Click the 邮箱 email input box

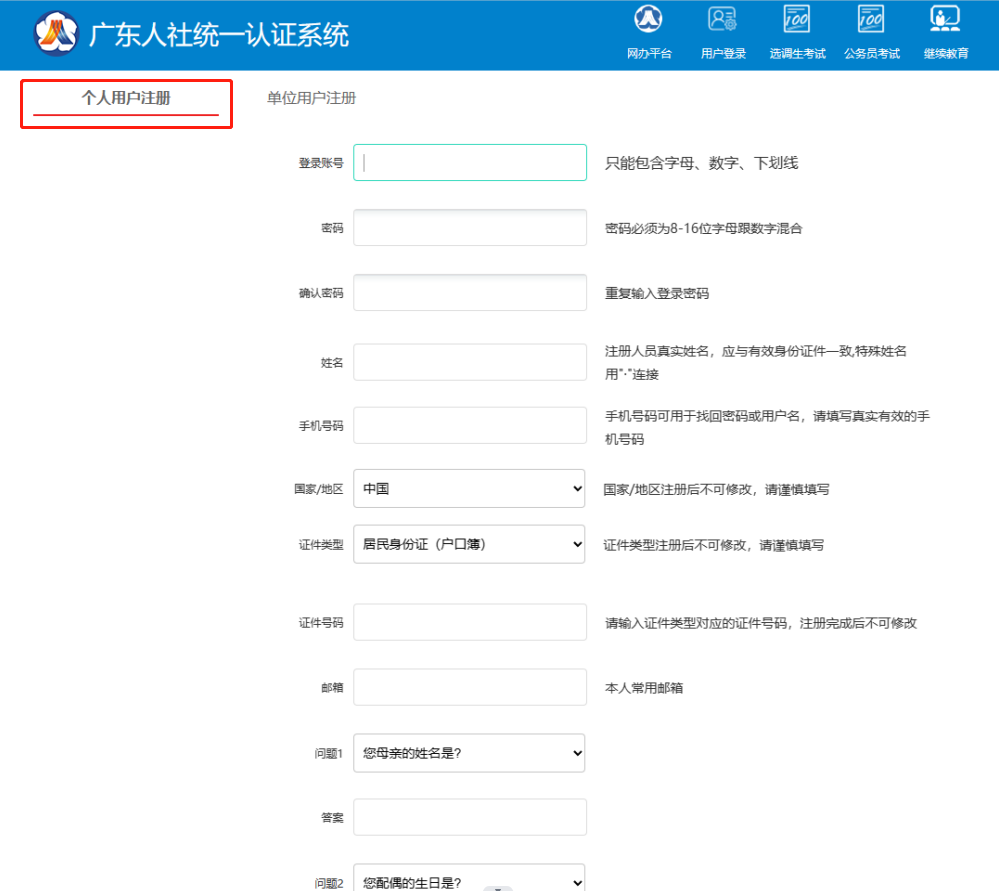click(468, 687)
